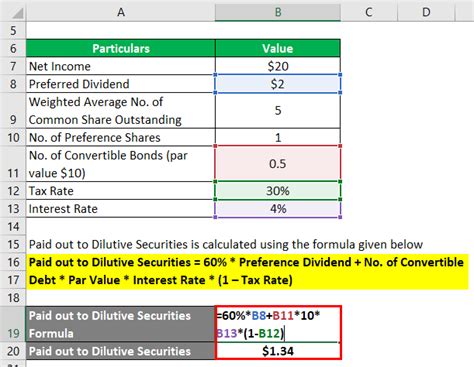
Task: Click Paid out to Dilutive Securities Formula label
Action: [121, 324]
